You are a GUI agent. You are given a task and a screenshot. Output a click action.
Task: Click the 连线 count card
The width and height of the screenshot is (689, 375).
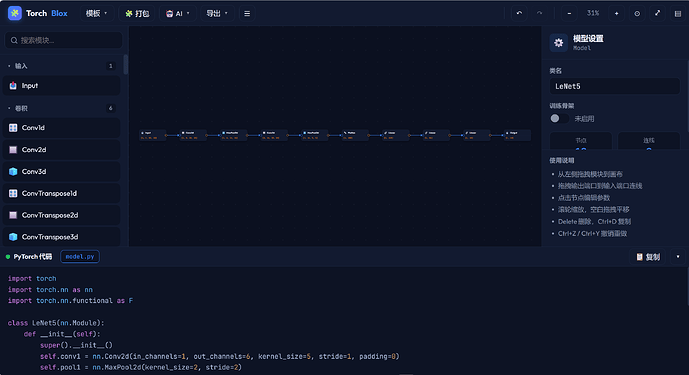coord(649,141)
